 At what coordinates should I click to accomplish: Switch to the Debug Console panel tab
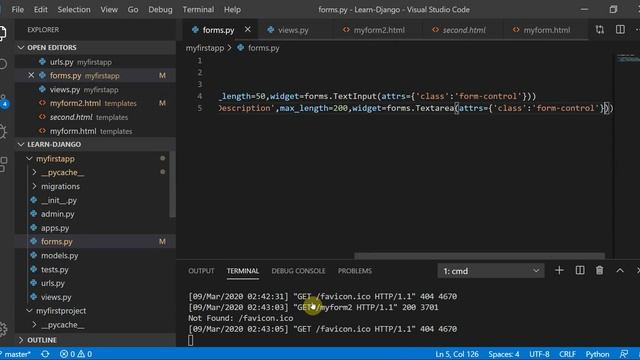298,271
